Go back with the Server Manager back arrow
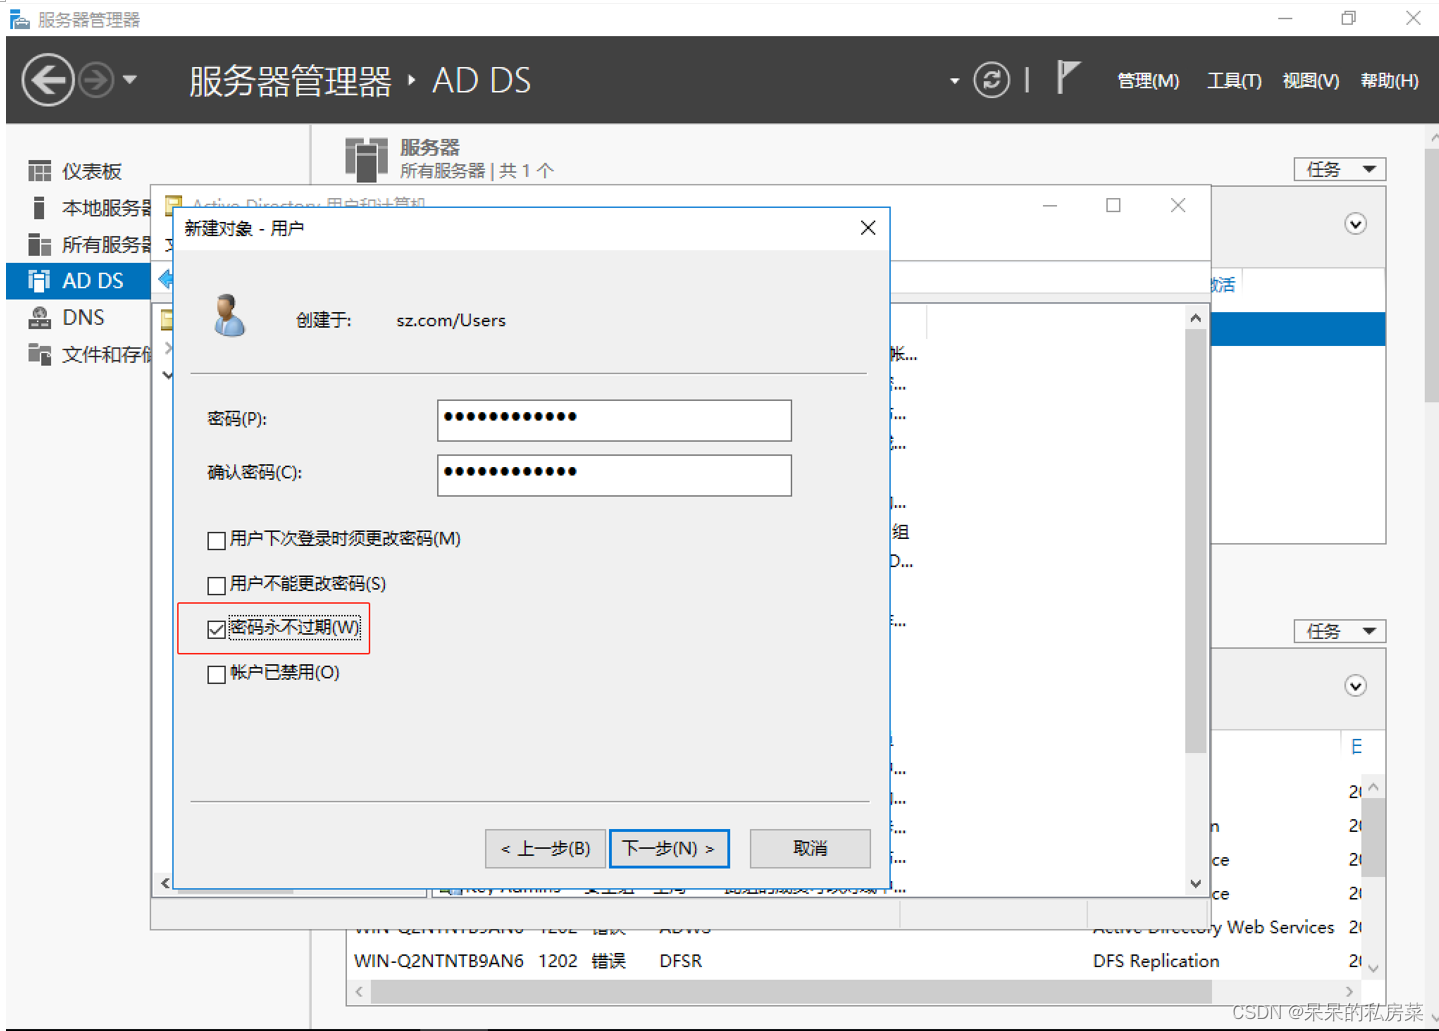 (48, 80)
